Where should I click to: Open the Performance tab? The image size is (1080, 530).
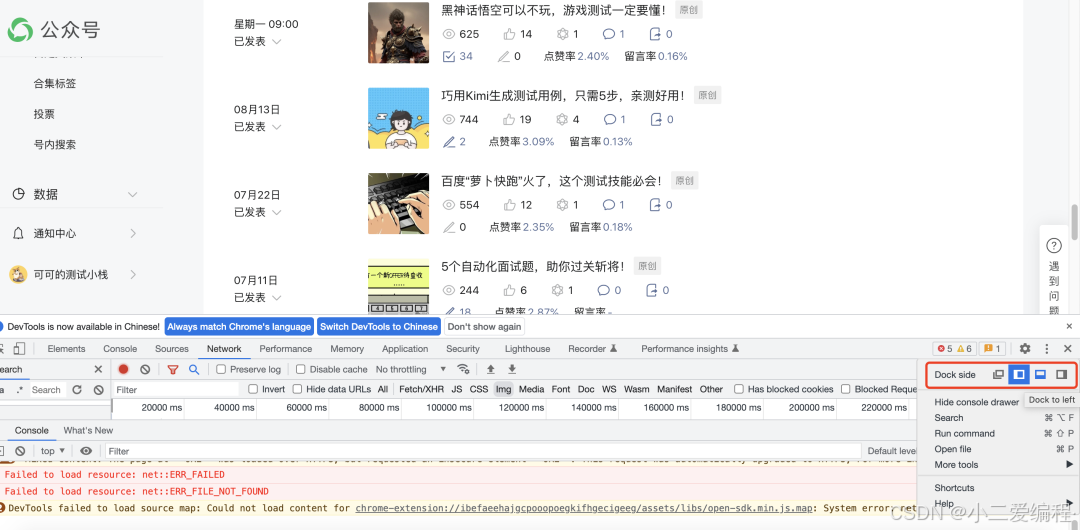(x=286, y=349)
